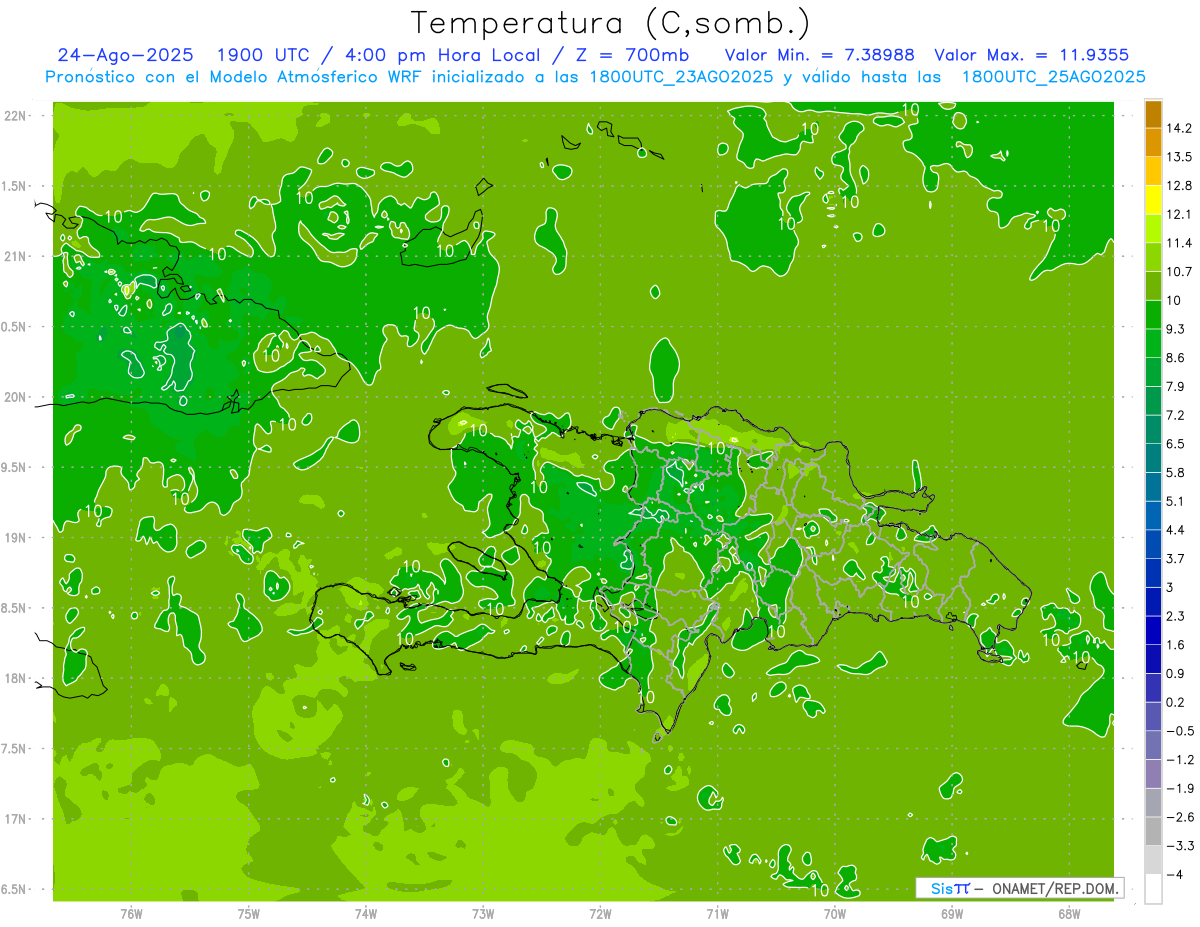The height and width of the screenshot is (927, 1200).
Task: Select the teal swatch between 5.8 and 6.5
Action: (x=1153, y=458)
